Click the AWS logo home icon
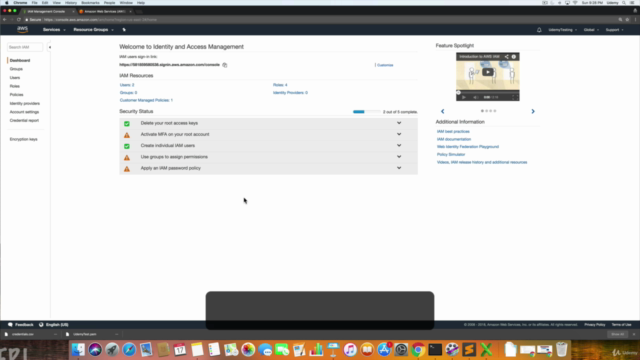640x360 pixels. pos(22,29)
